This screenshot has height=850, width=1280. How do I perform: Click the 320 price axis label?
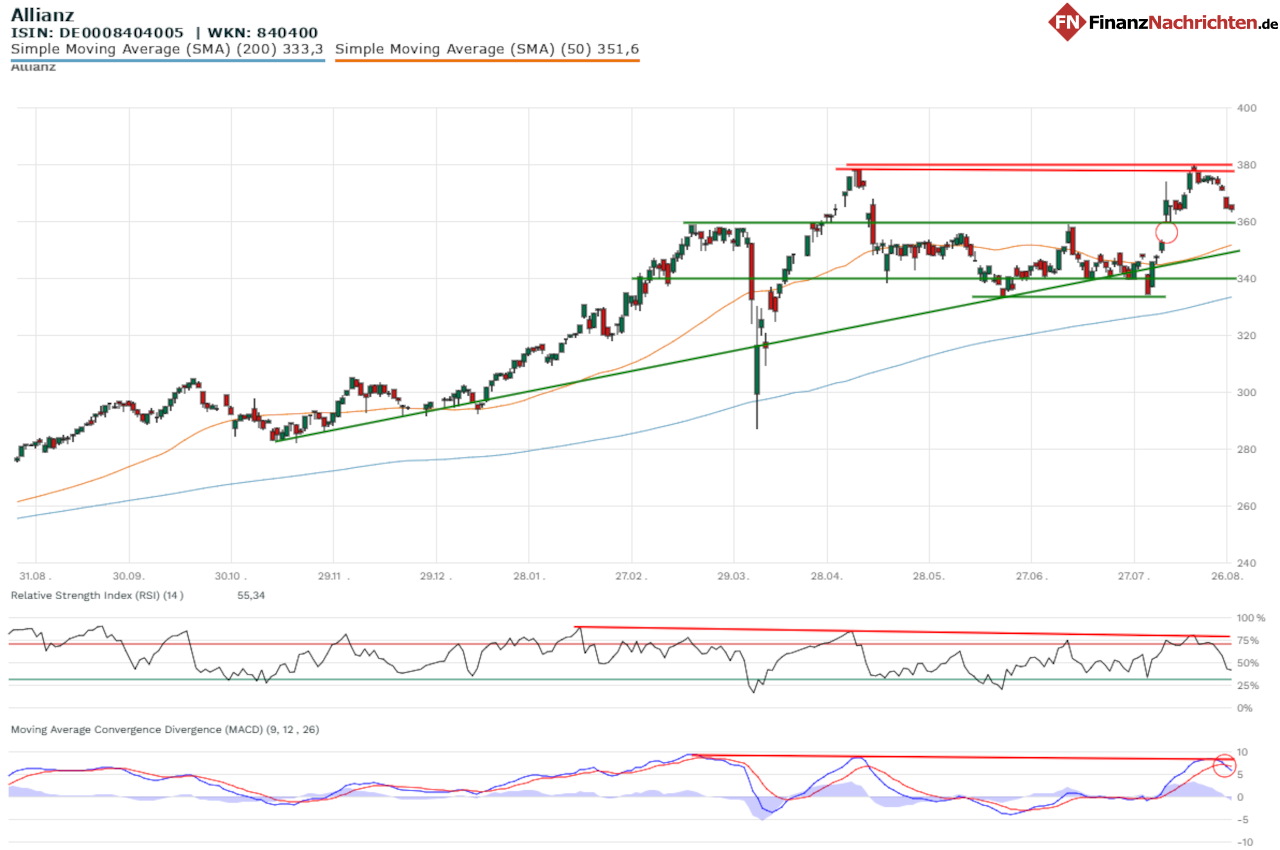1247,336
